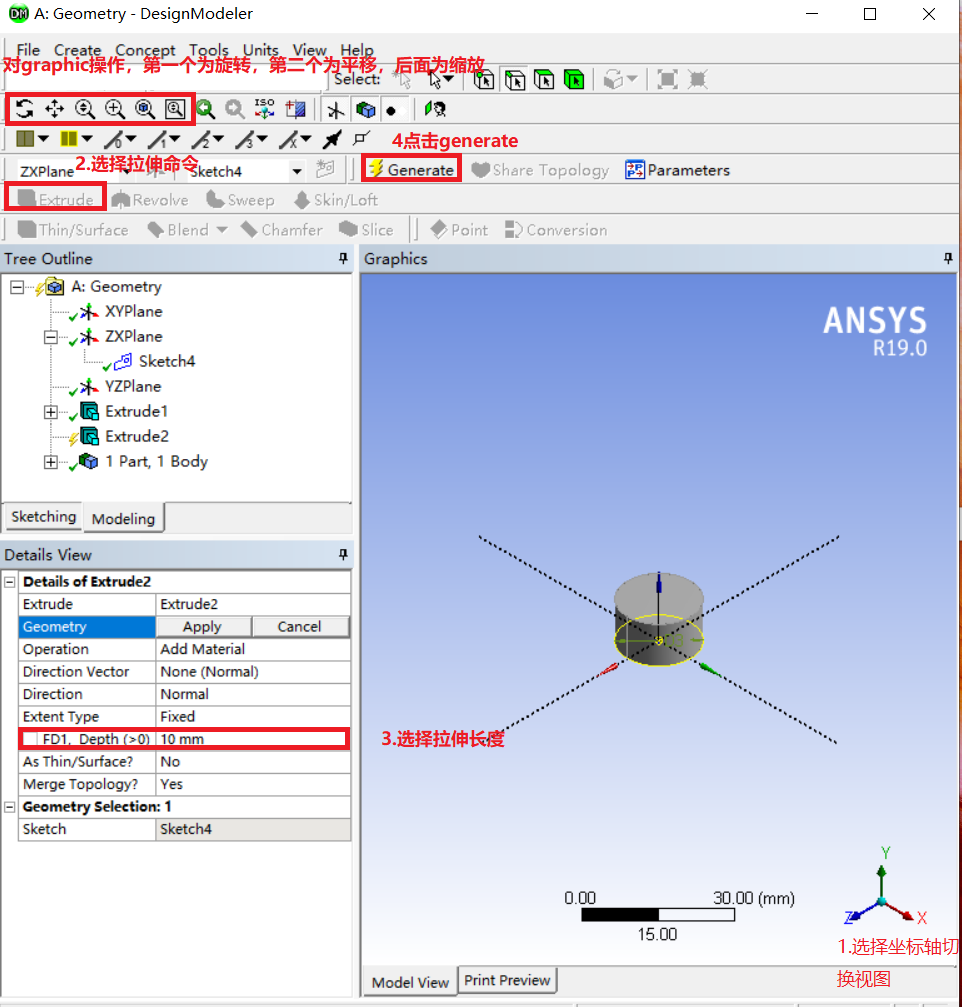The image size is (962, 1007).
Task: Click the Revolve tool
Action: coord(150,200)
